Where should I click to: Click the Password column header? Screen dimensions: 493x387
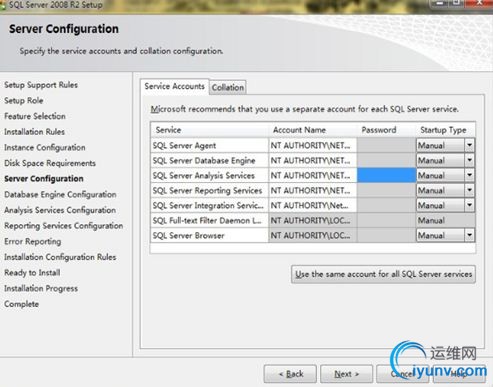click(386, 130)
